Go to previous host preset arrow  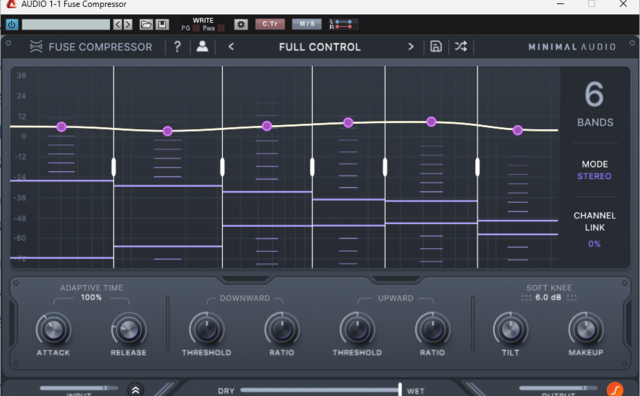(117, 24)
